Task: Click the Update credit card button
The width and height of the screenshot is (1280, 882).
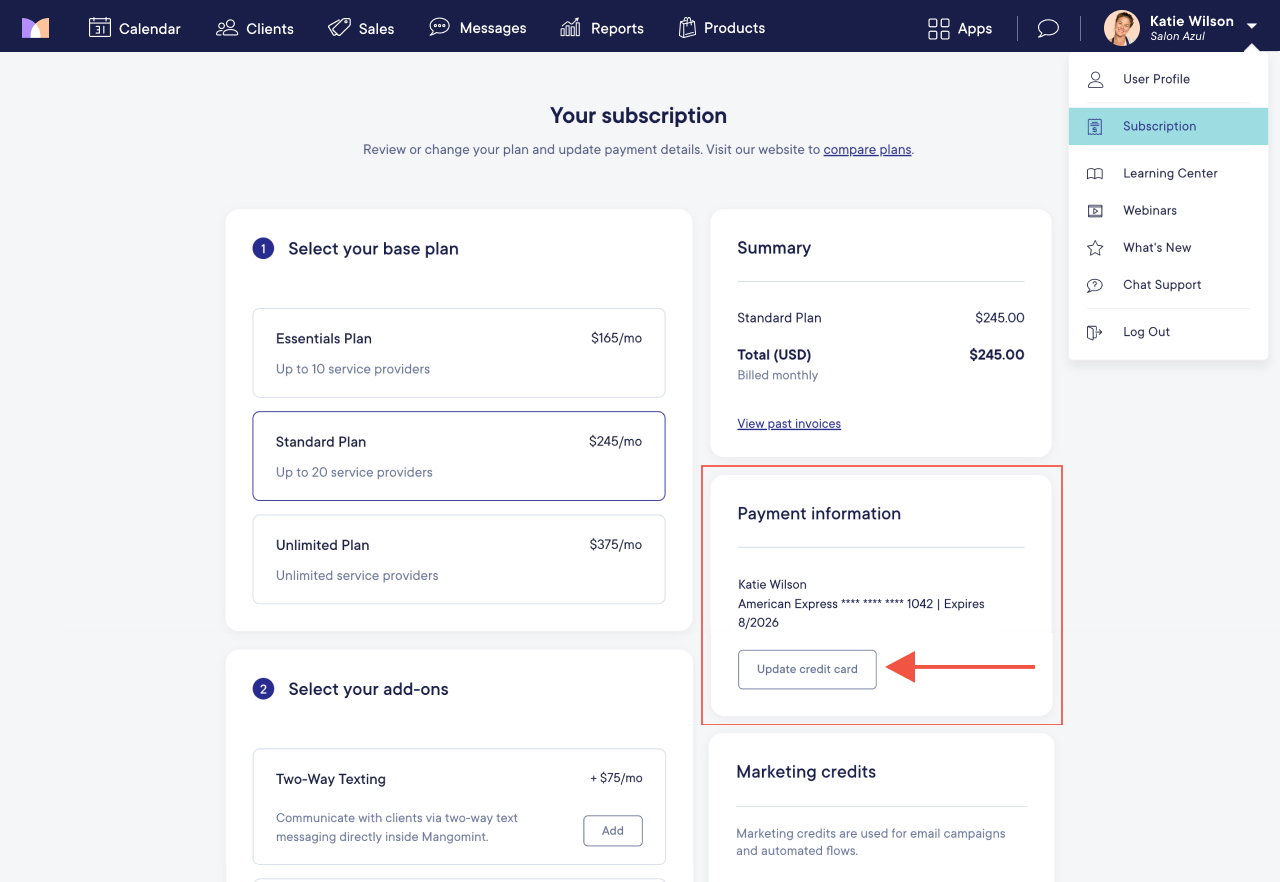Action: pyautogui.click(x=807, y=669)
